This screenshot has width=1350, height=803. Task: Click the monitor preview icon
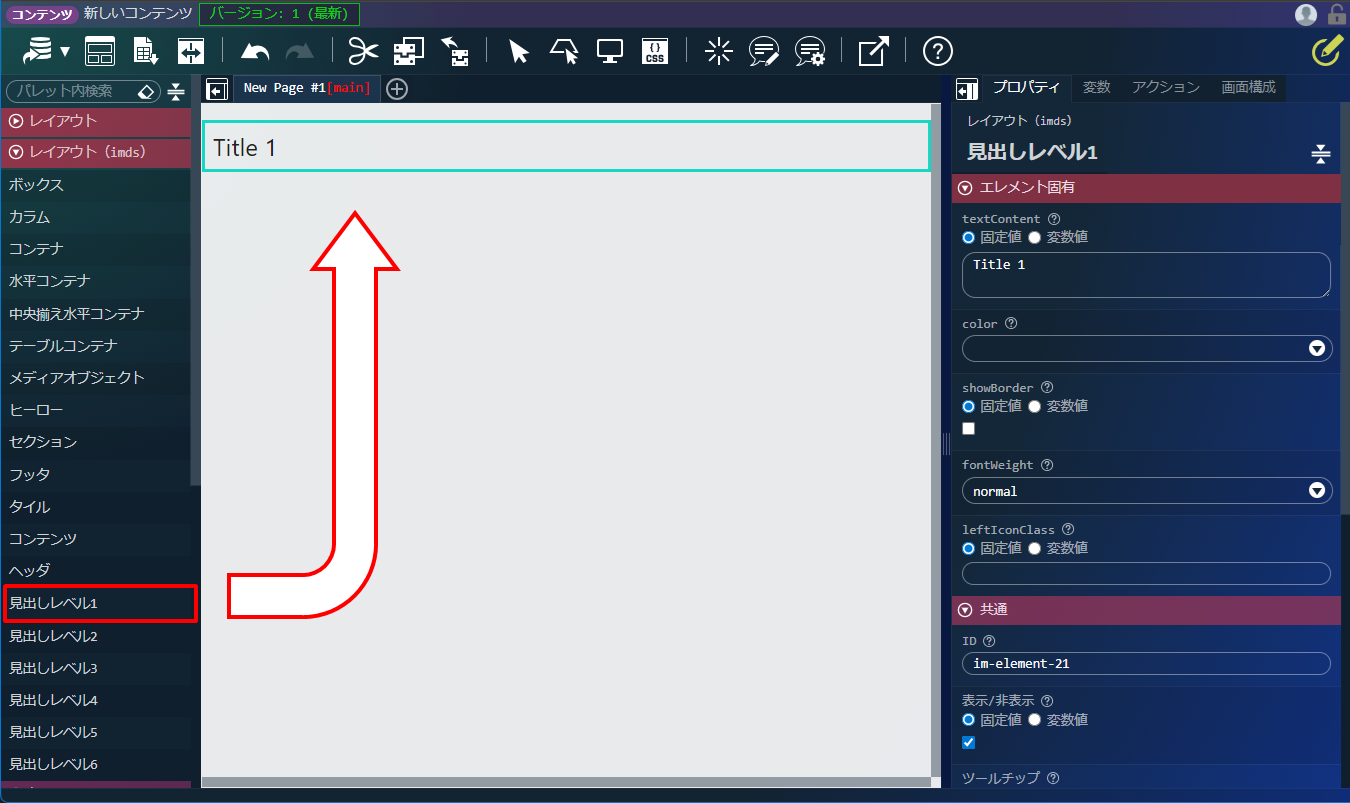pyautogui.click(x=610, y=51)
